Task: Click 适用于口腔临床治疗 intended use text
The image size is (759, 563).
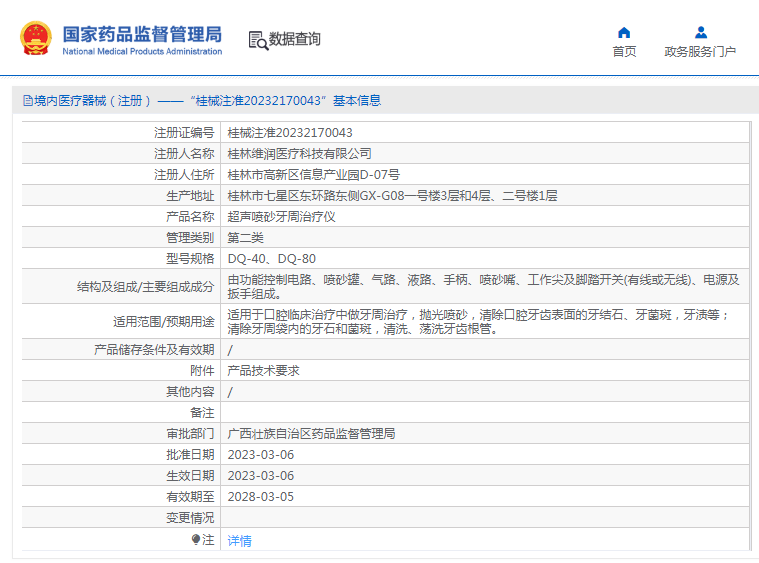Action: (479, 322)
